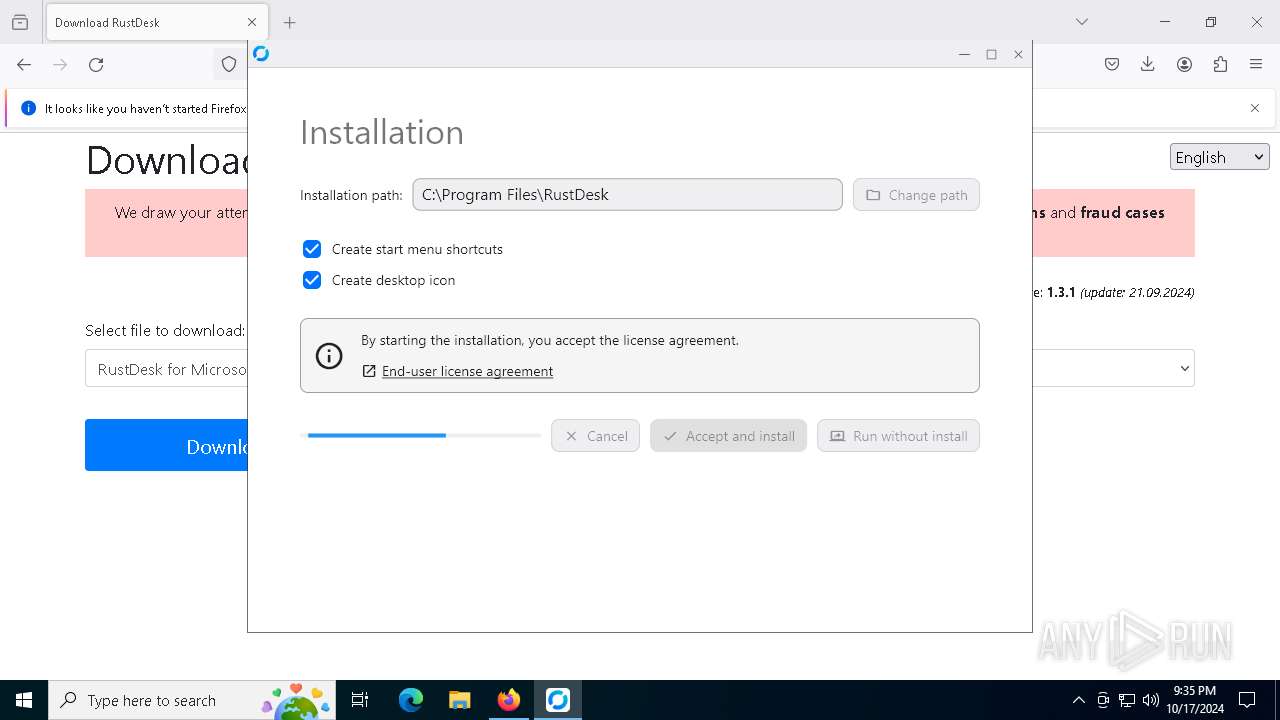
Task: Open volume control in system tray
Action: [1150, 700]
